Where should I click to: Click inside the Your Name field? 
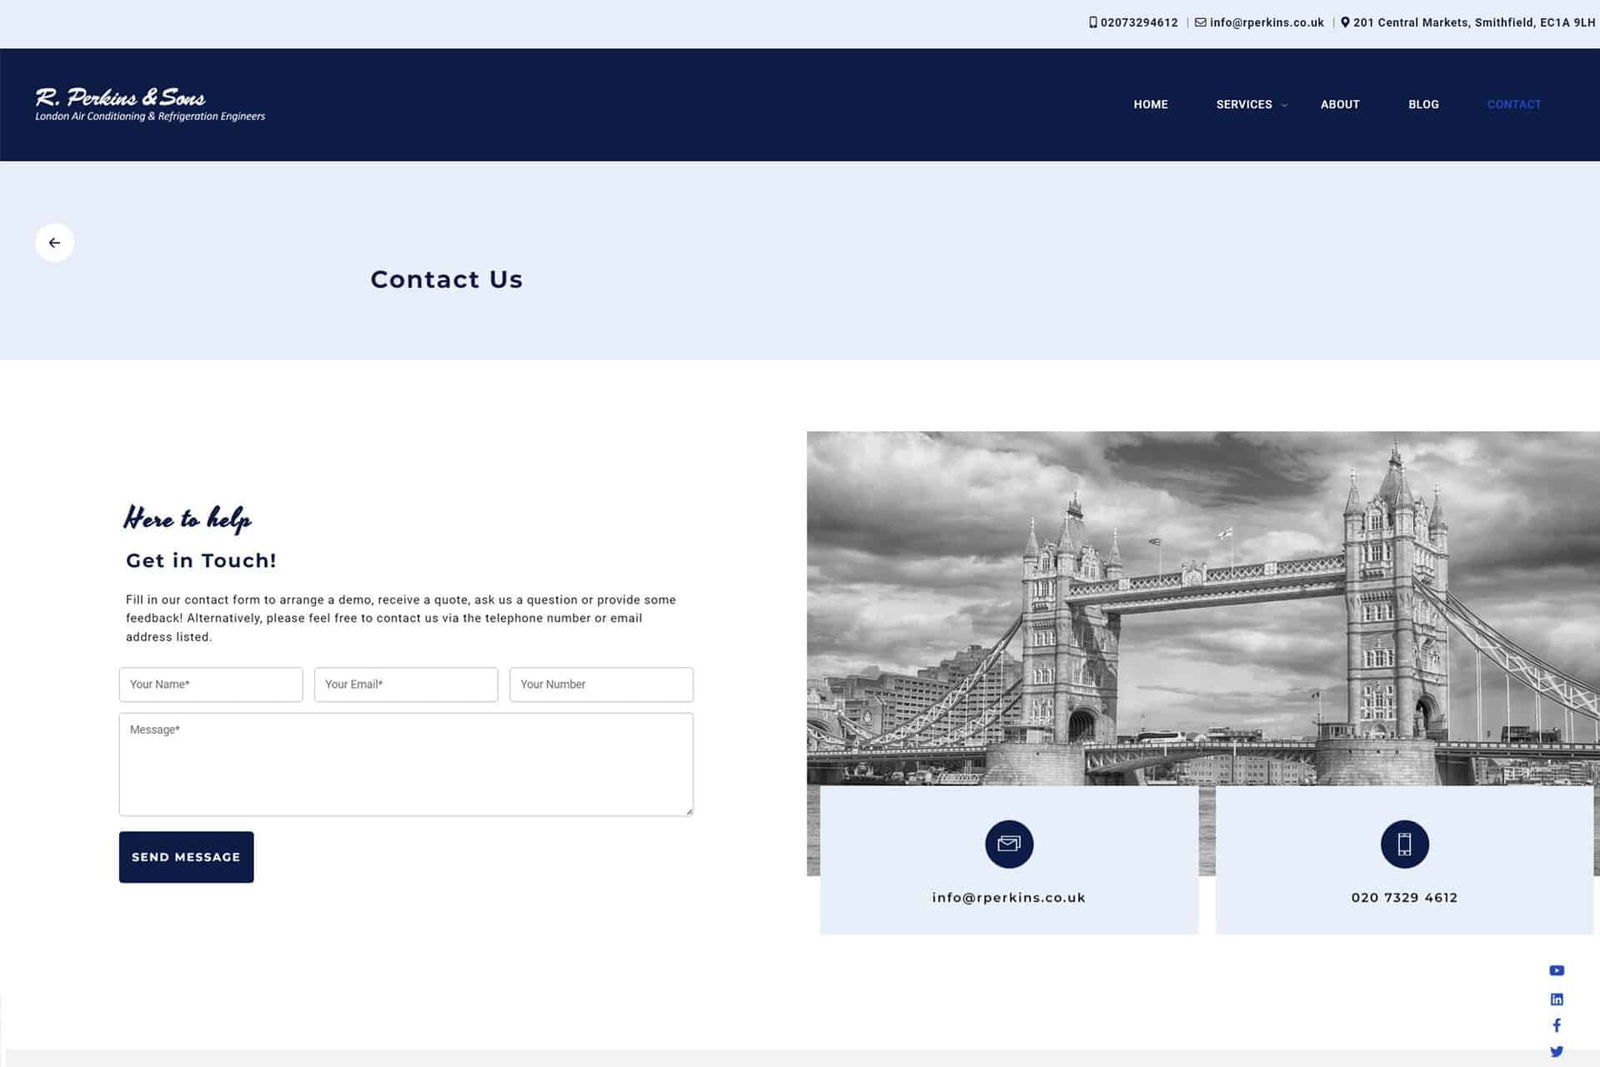click(x=210, y=684)
